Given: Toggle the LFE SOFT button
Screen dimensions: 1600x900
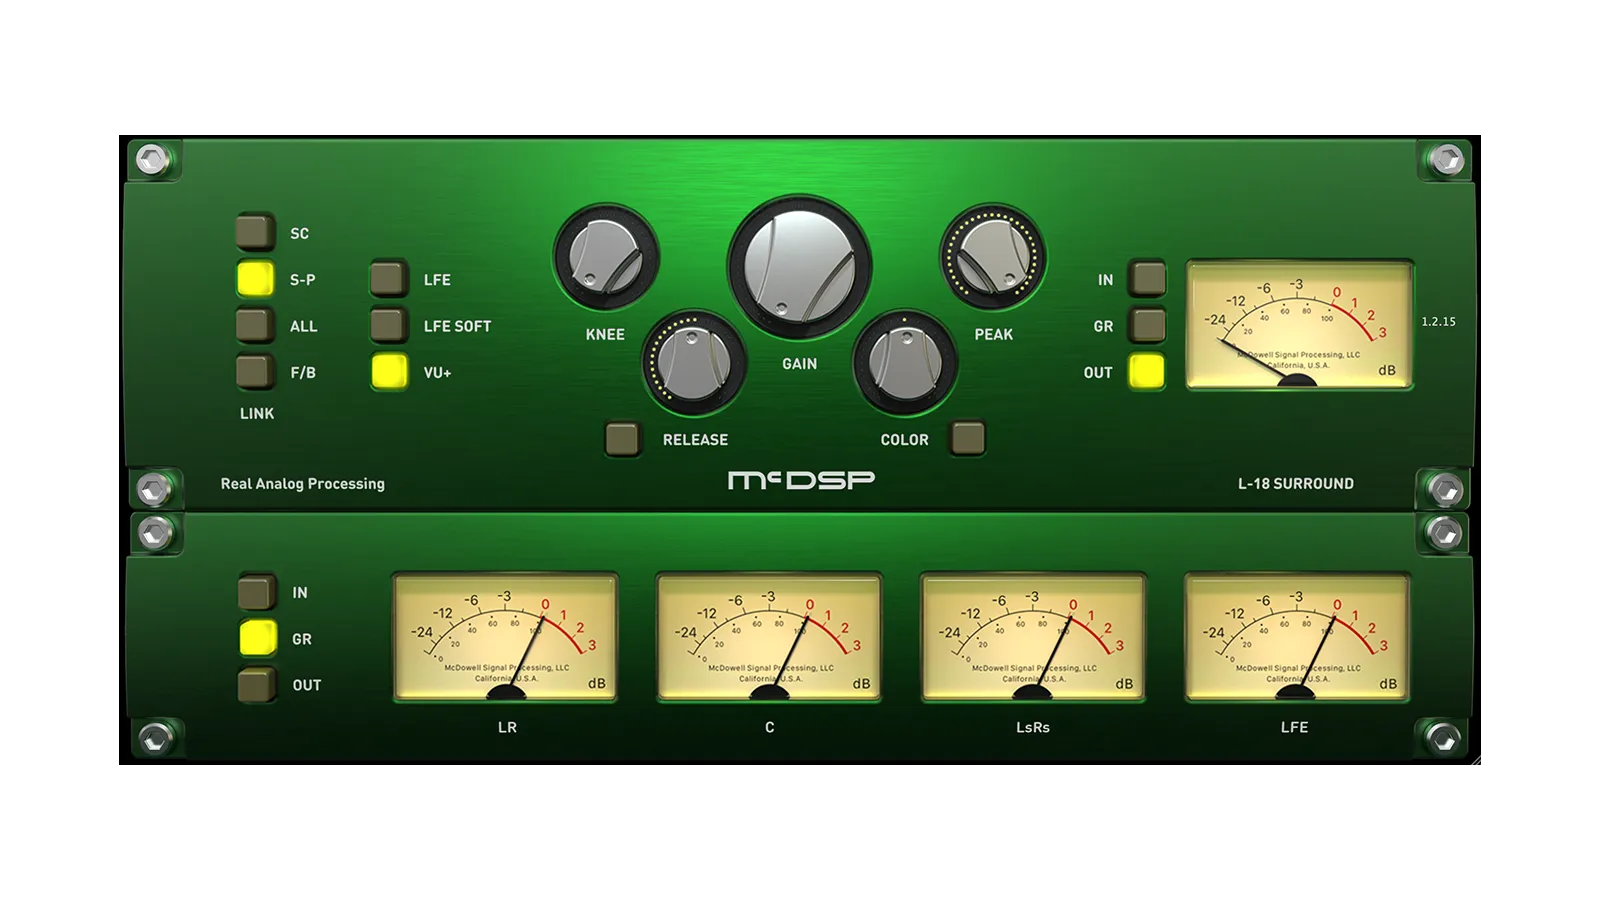Looking at the screenshot, I should coord(389,325).
